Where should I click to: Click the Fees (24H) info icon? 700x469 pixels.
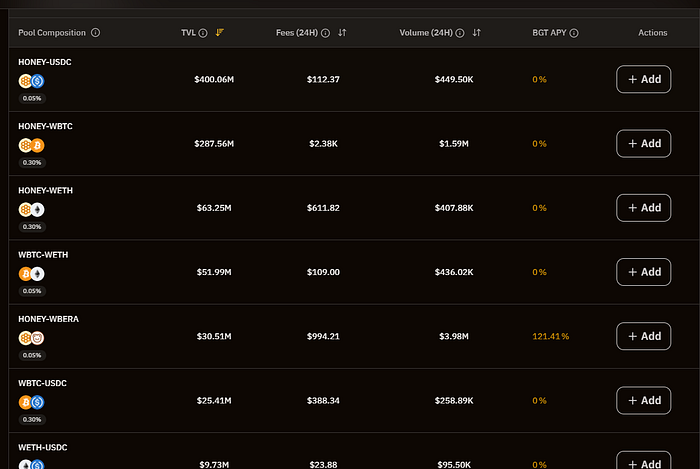(325, 33)
